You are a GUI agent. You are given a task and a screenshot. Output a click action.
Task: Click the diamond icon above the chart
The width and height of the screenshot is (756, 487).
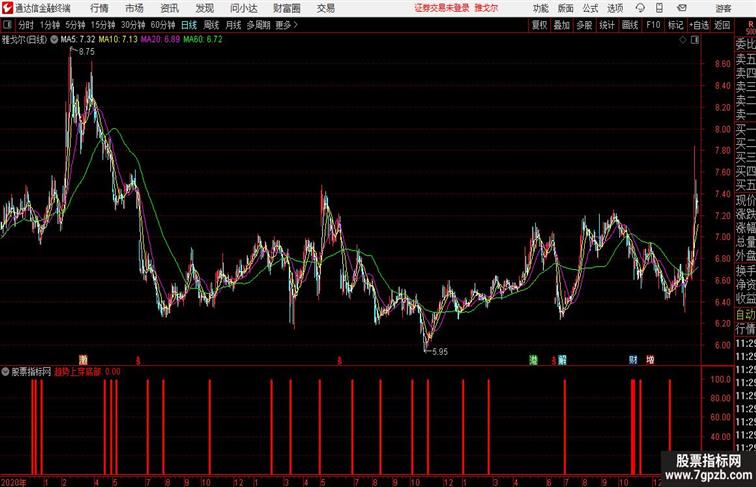coord(683,40)
